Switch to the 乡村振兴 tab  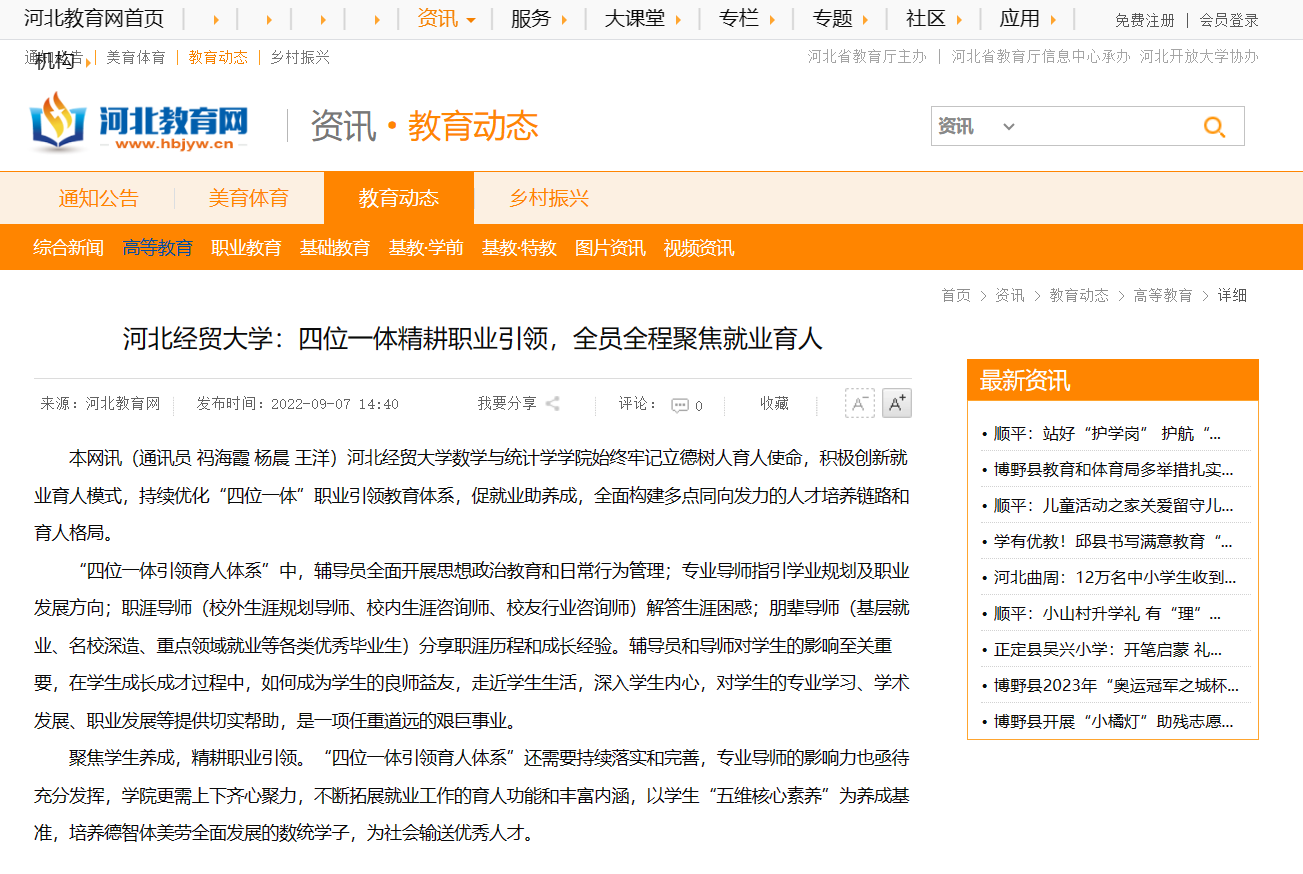point(549,198)
